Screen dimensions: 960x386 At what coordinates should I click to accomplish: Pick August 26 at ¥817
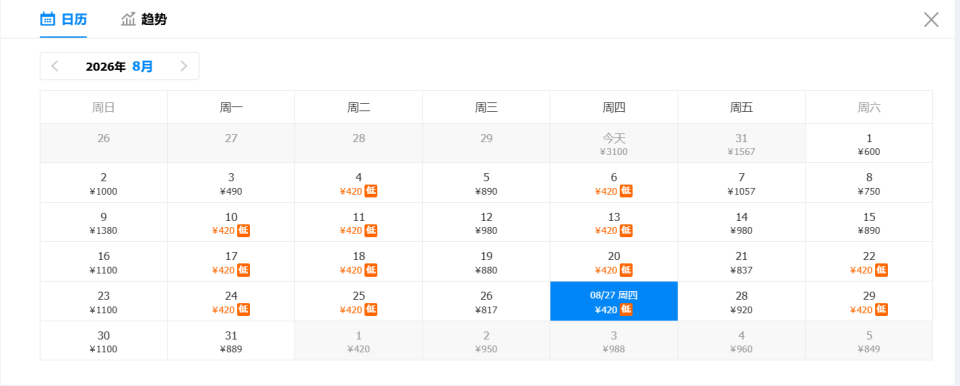pos(486,301)
